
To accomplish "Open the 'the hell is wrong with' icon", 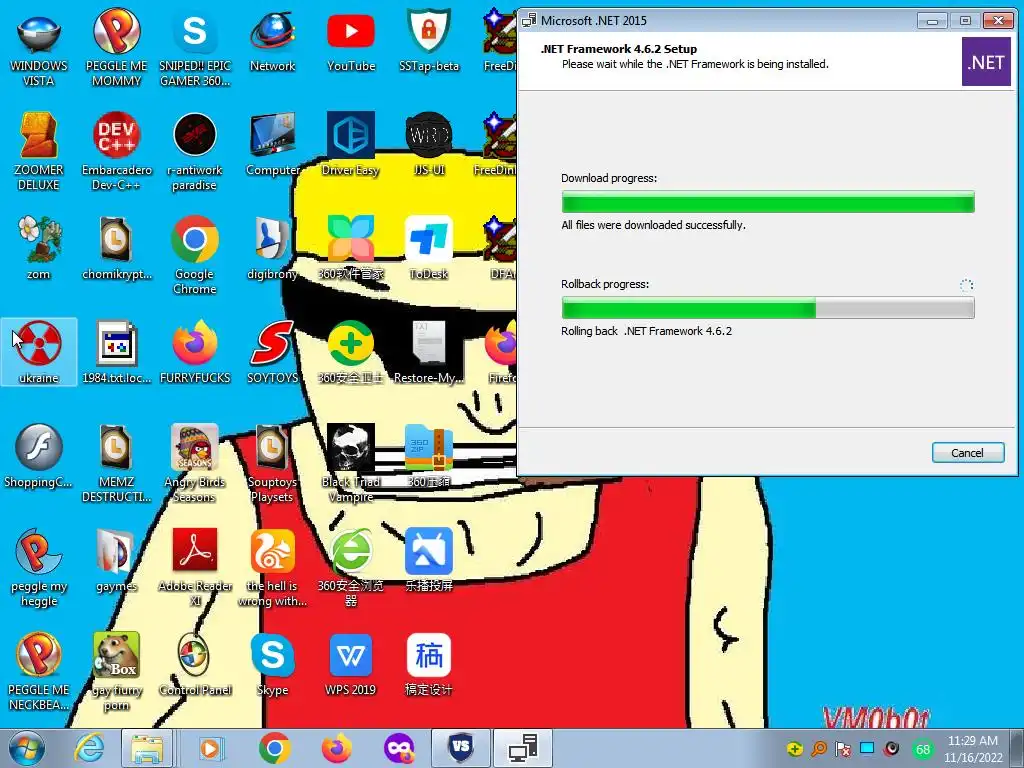I will tap(272, 567).
